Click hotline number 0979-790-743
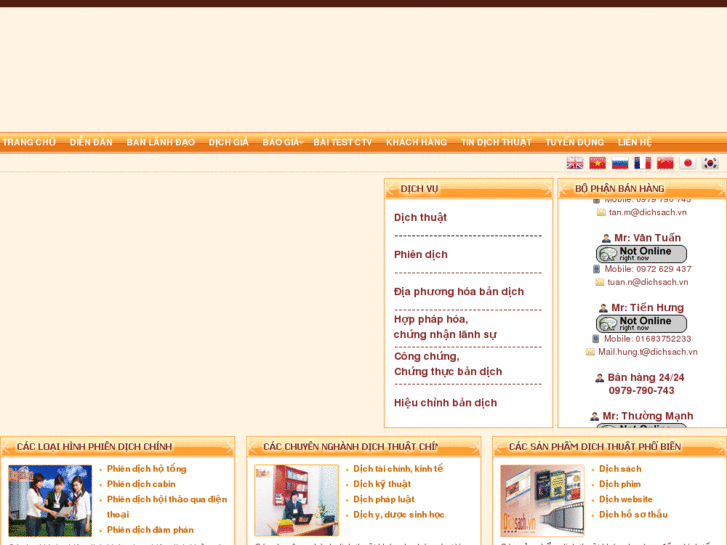 click(x=641, y=391)
